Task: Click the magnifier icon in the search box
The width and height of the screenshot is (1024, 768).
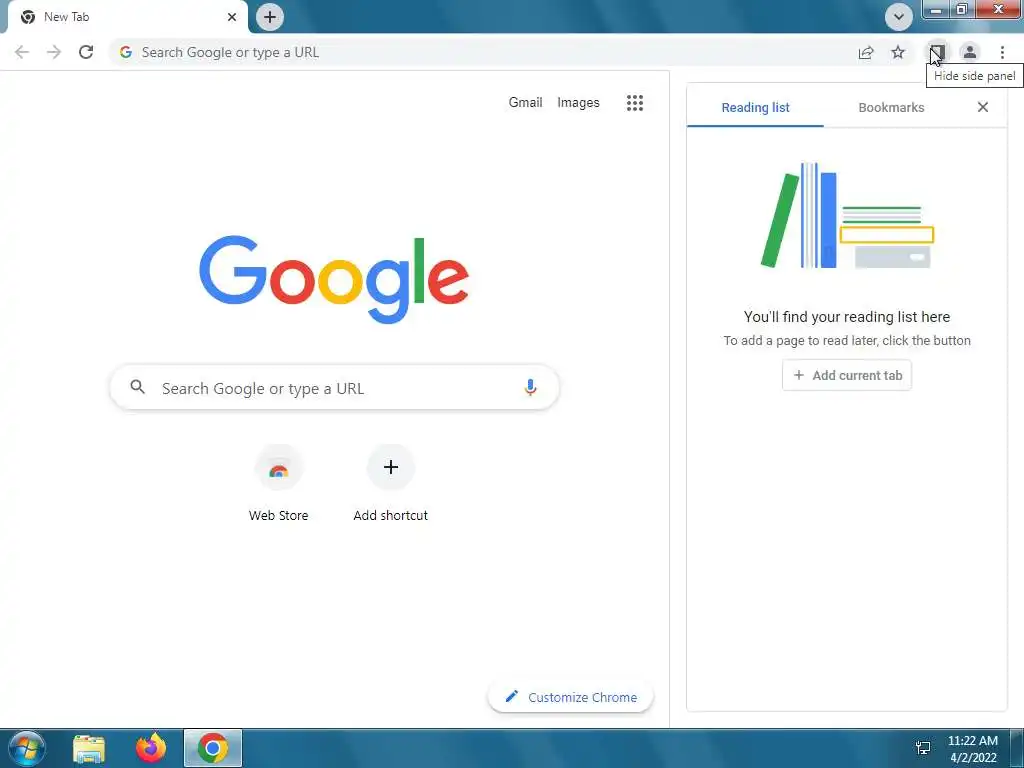Action: (x=137, y=387)
